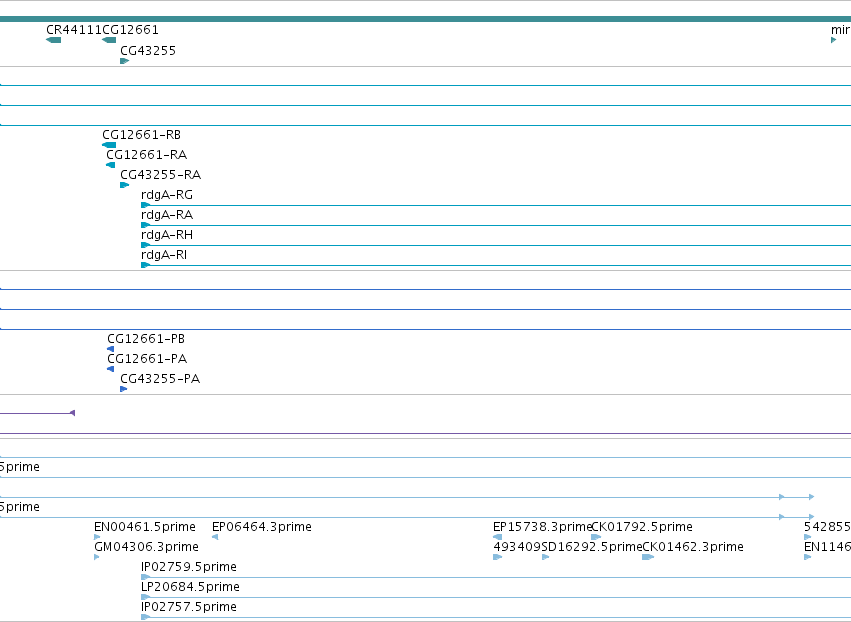The height and width of the screenshot is (622, 851).
Task: Select the CR44111 gene feature label
Action: (74, 30)
